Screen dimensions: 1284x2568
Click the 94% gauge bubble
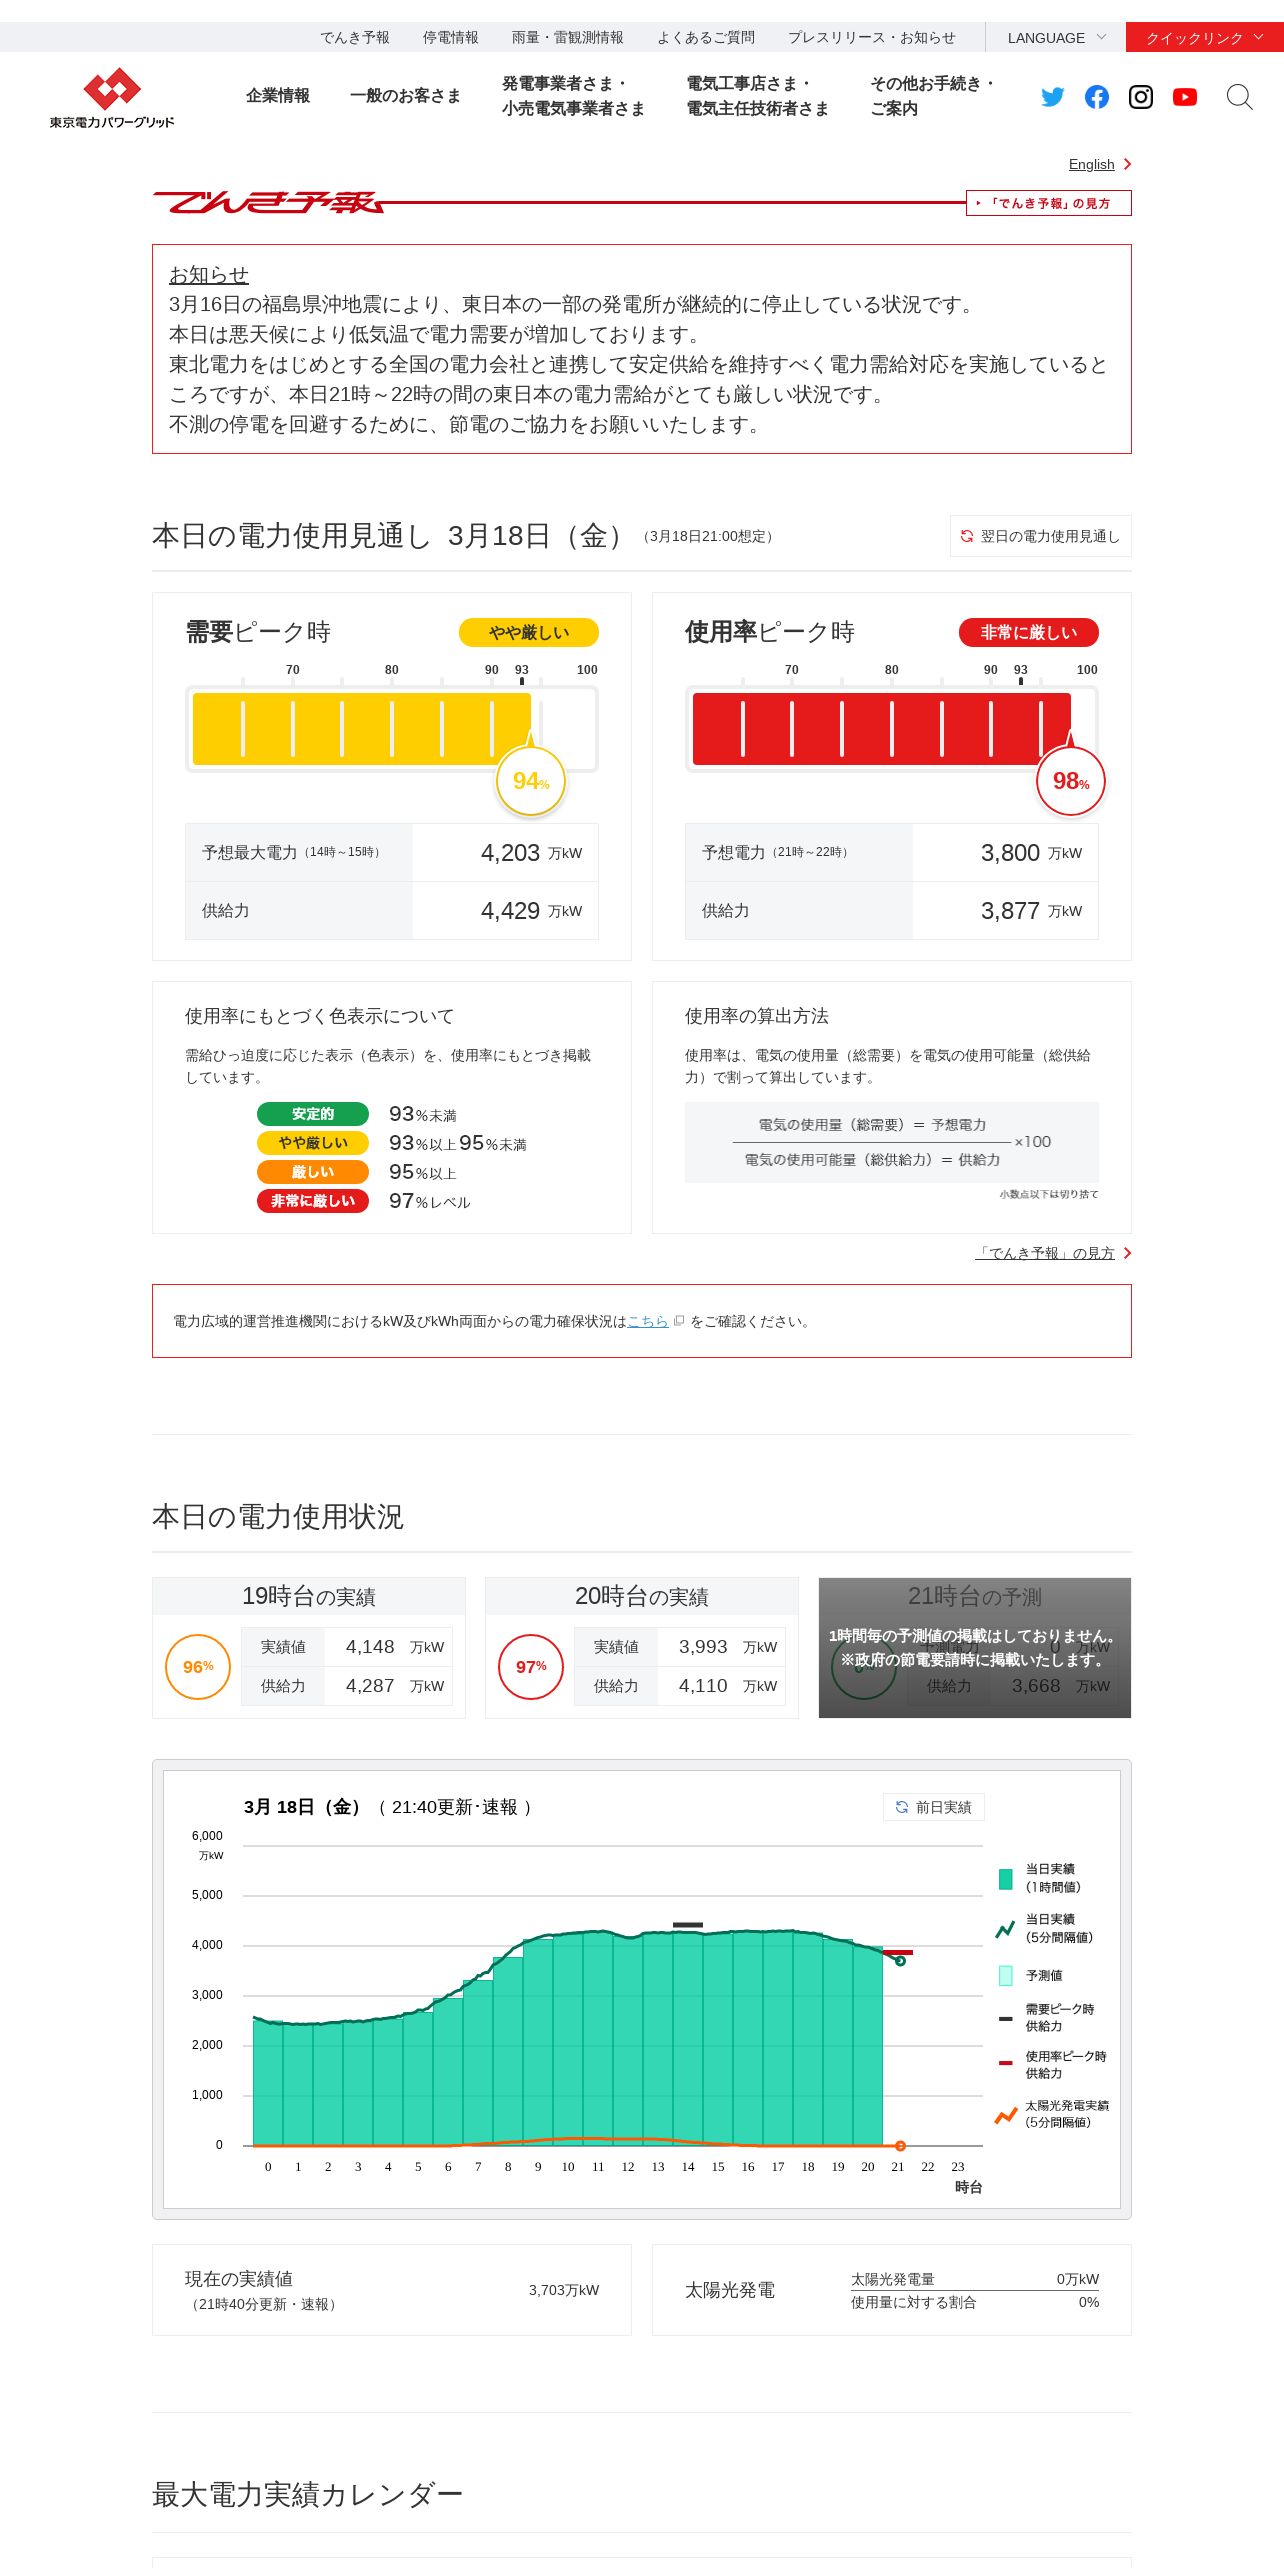tap(531, 781)
